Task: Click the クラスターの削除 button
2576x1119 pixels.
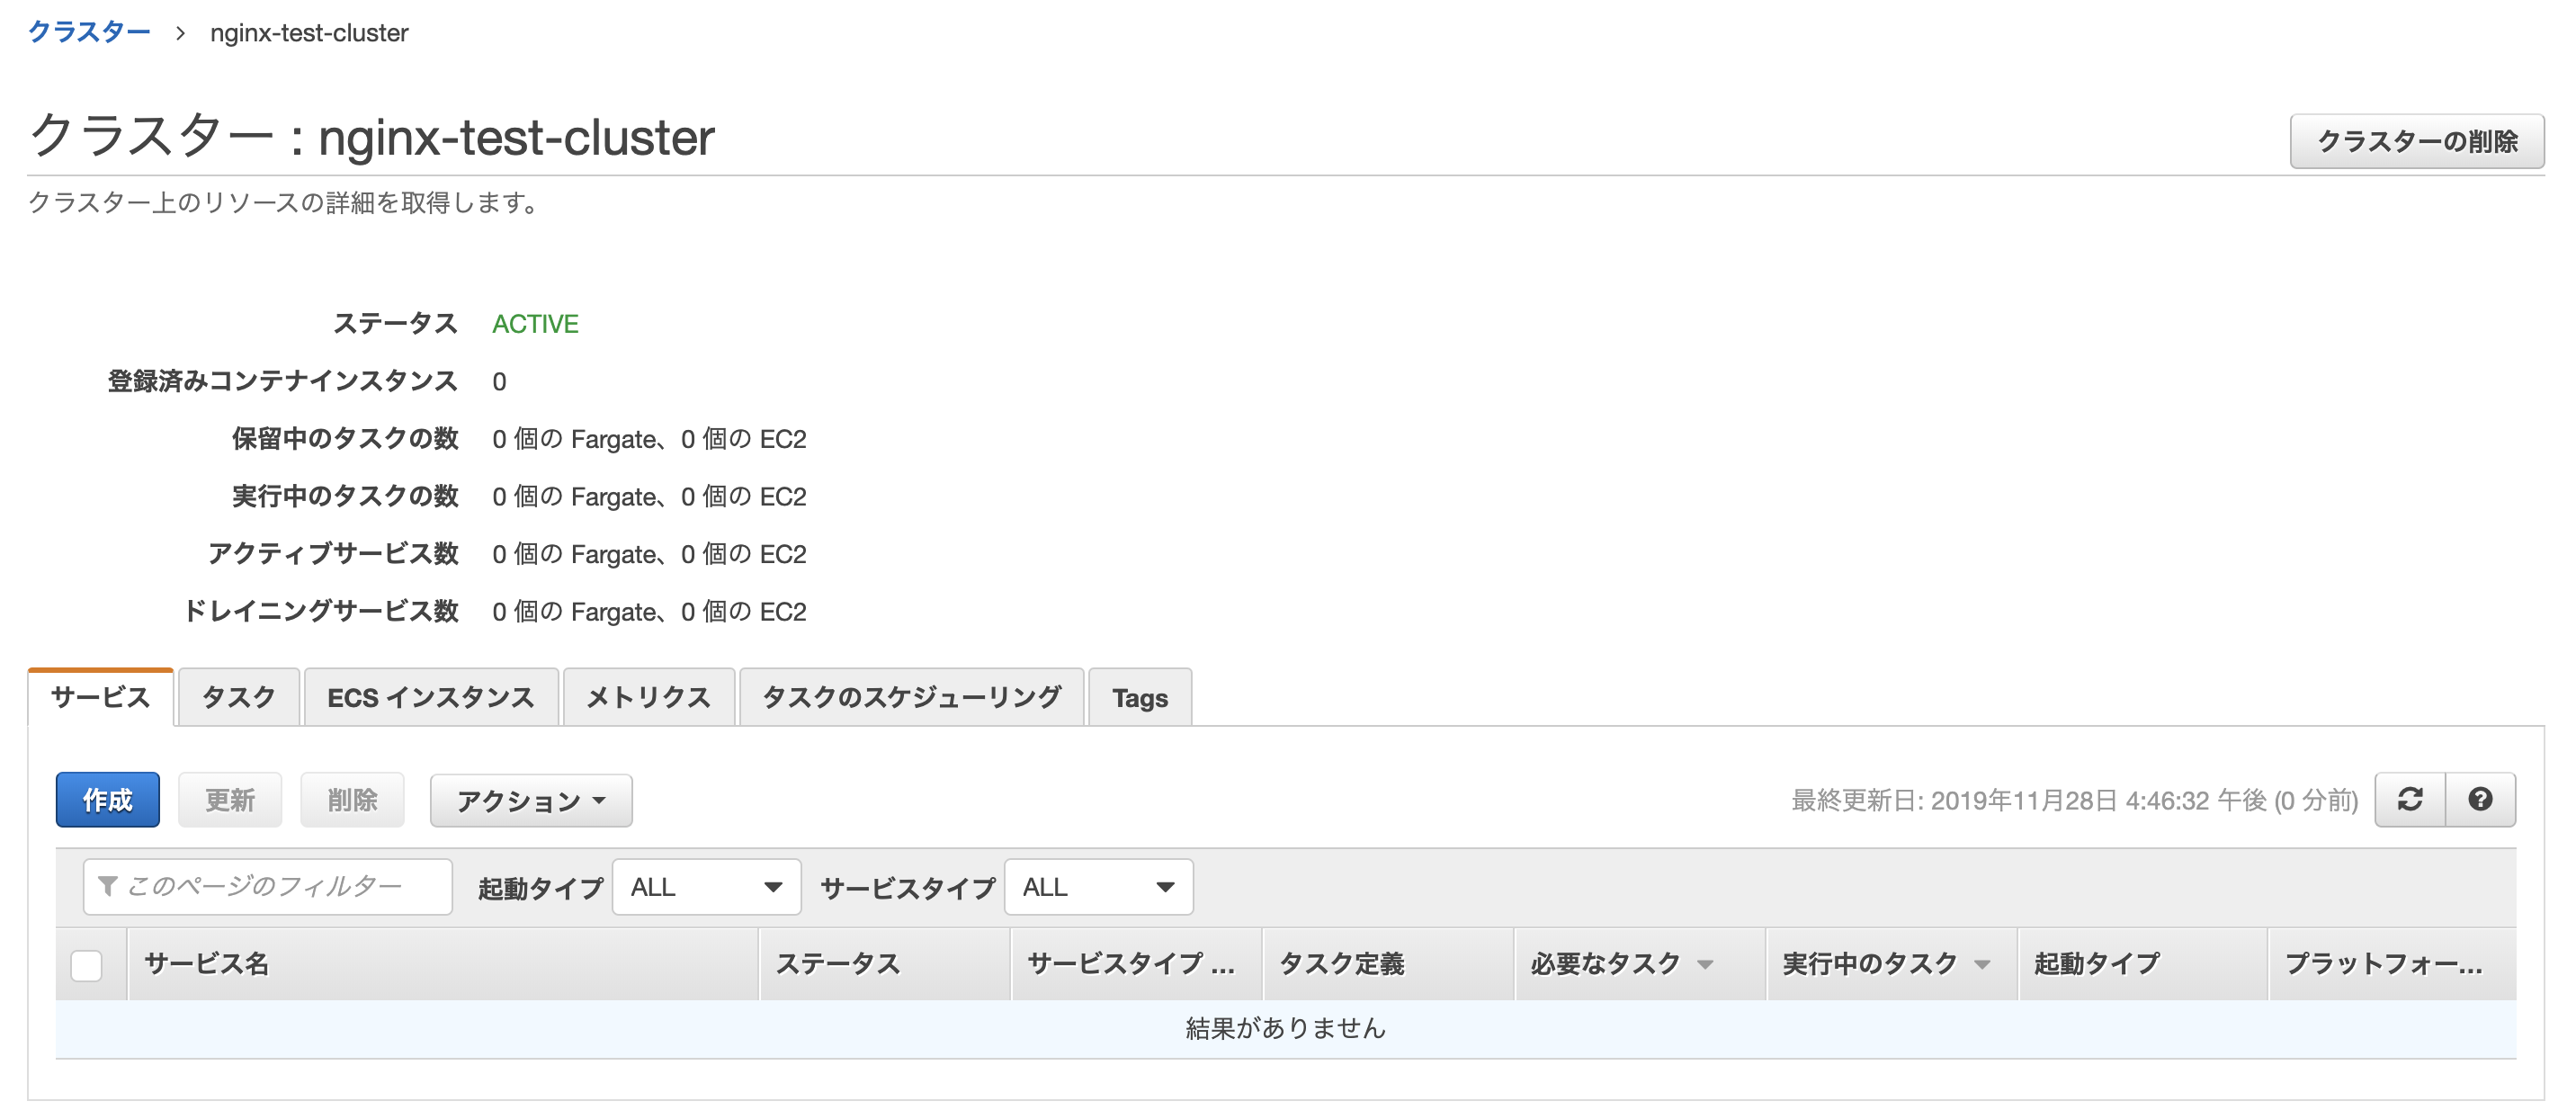Action: [2417, 141]
